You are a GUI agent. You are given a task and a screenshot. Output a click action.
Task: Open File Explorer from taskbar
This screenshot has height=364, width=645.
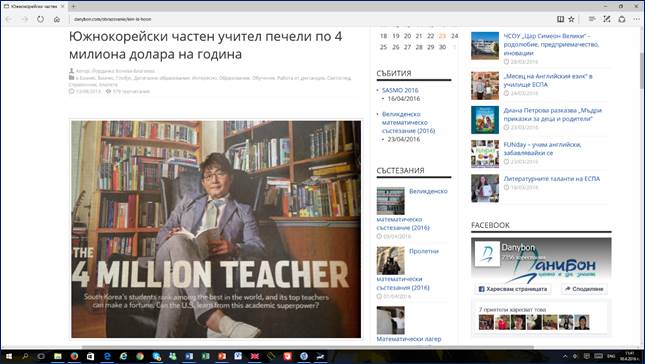point(58,357)
